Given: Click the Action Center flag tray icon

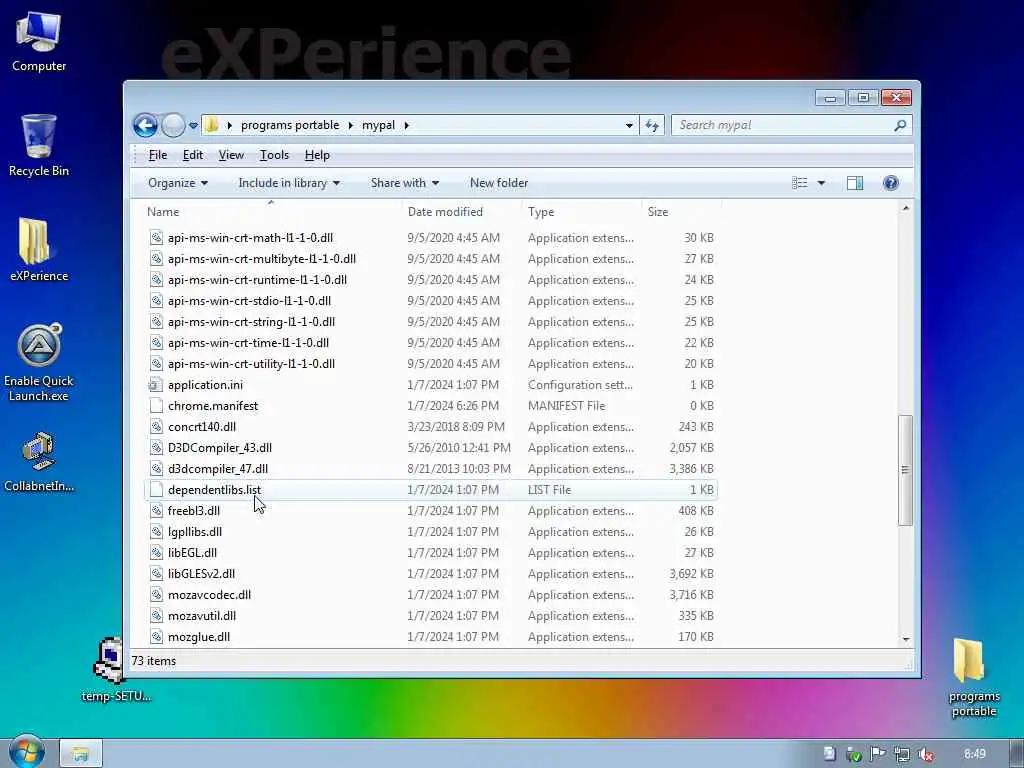Looking at the screenshot, I should tap(878, 754).
